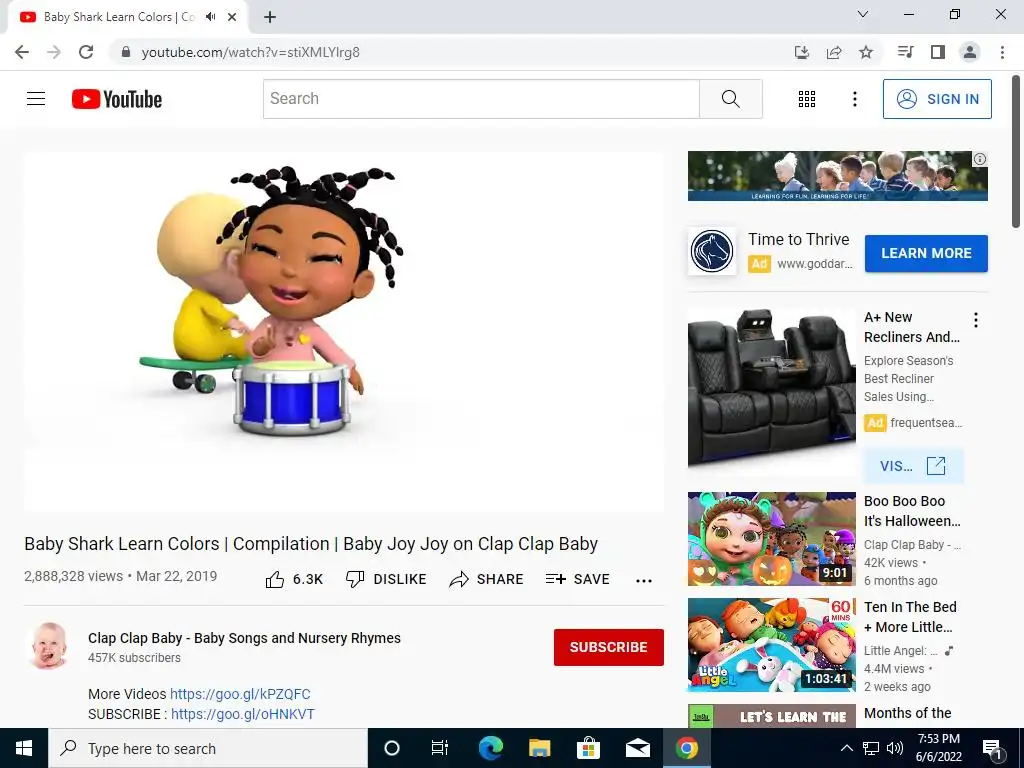
Task: Click Boo Boo Boo It's Halloween title
Action: (912, 511)
